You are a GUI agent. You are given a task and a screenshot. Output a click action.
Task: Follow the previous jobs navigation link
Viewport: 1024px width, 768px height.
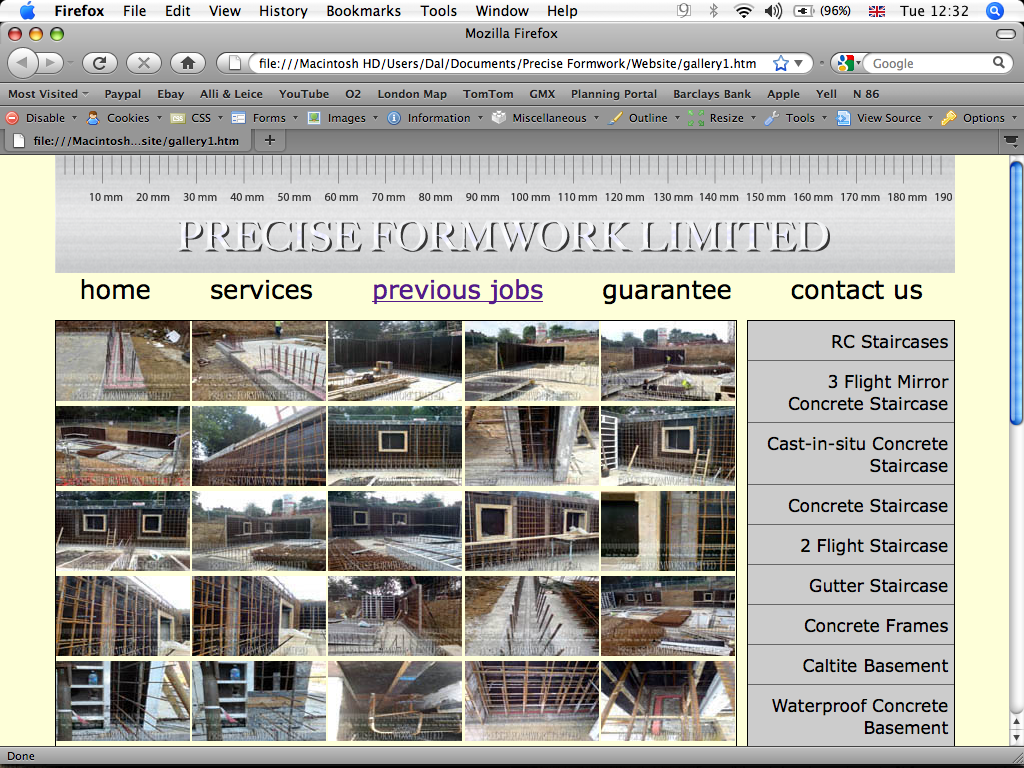pyautogui.click(x=457, y=290)
